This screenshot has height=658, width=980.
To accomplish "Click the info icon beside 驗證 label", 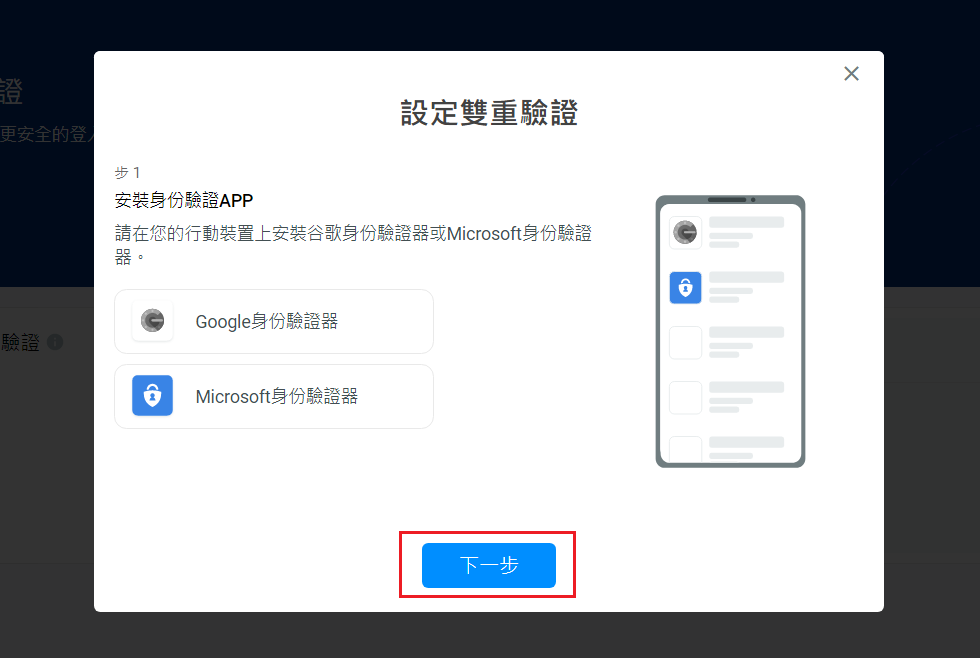I will coord(55,342).
